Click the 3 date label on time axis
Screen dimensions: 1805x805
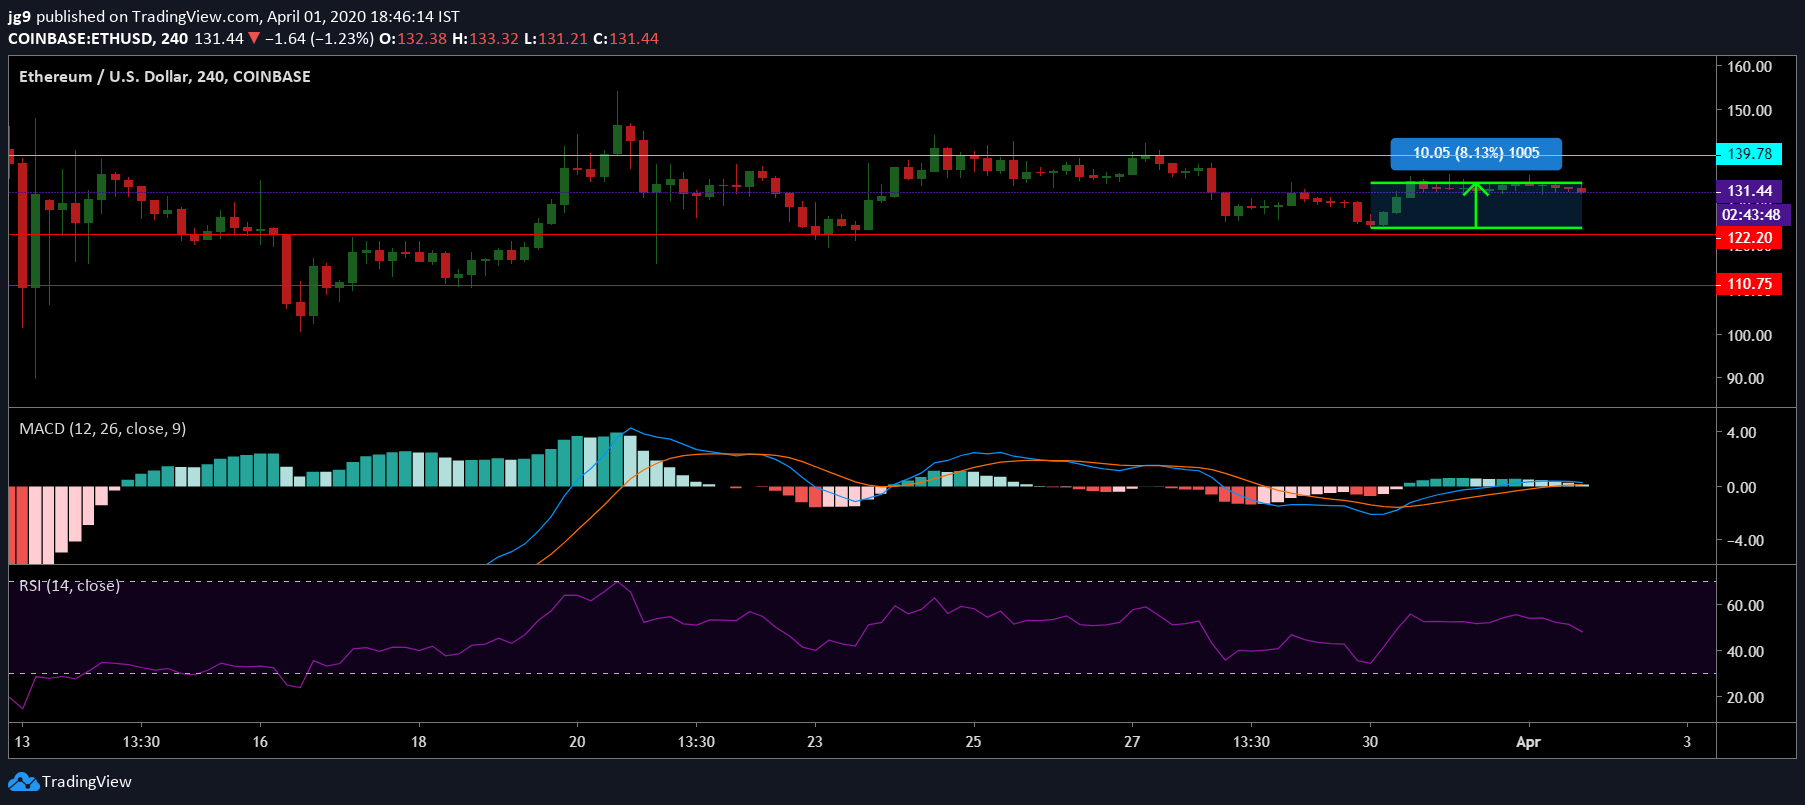tap(1687, 742)
